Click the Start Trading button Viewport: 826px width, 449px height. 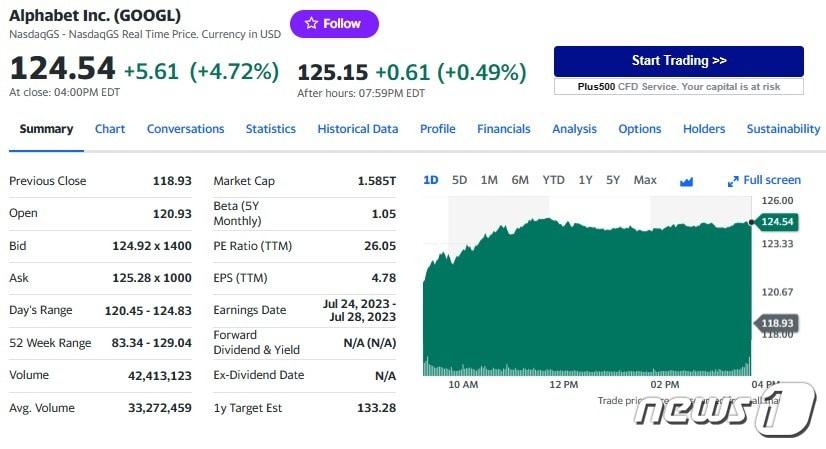(x=678, y=61)
